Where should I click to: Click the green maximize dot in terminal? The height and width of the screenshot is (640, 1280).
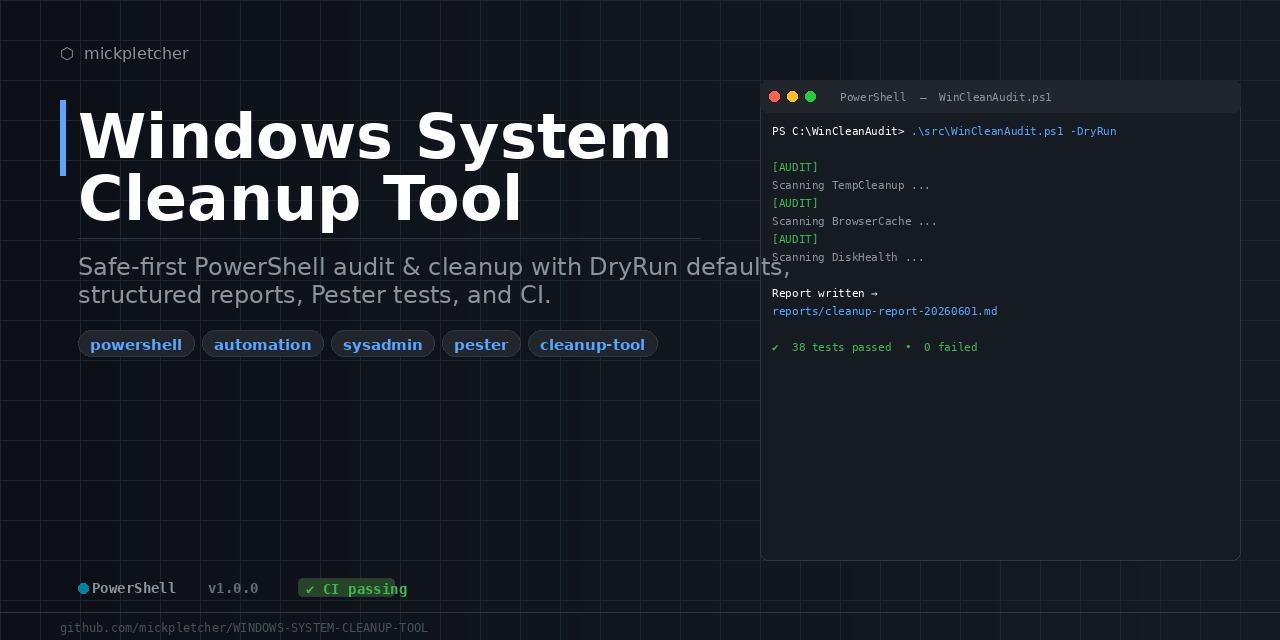point(810,97)
